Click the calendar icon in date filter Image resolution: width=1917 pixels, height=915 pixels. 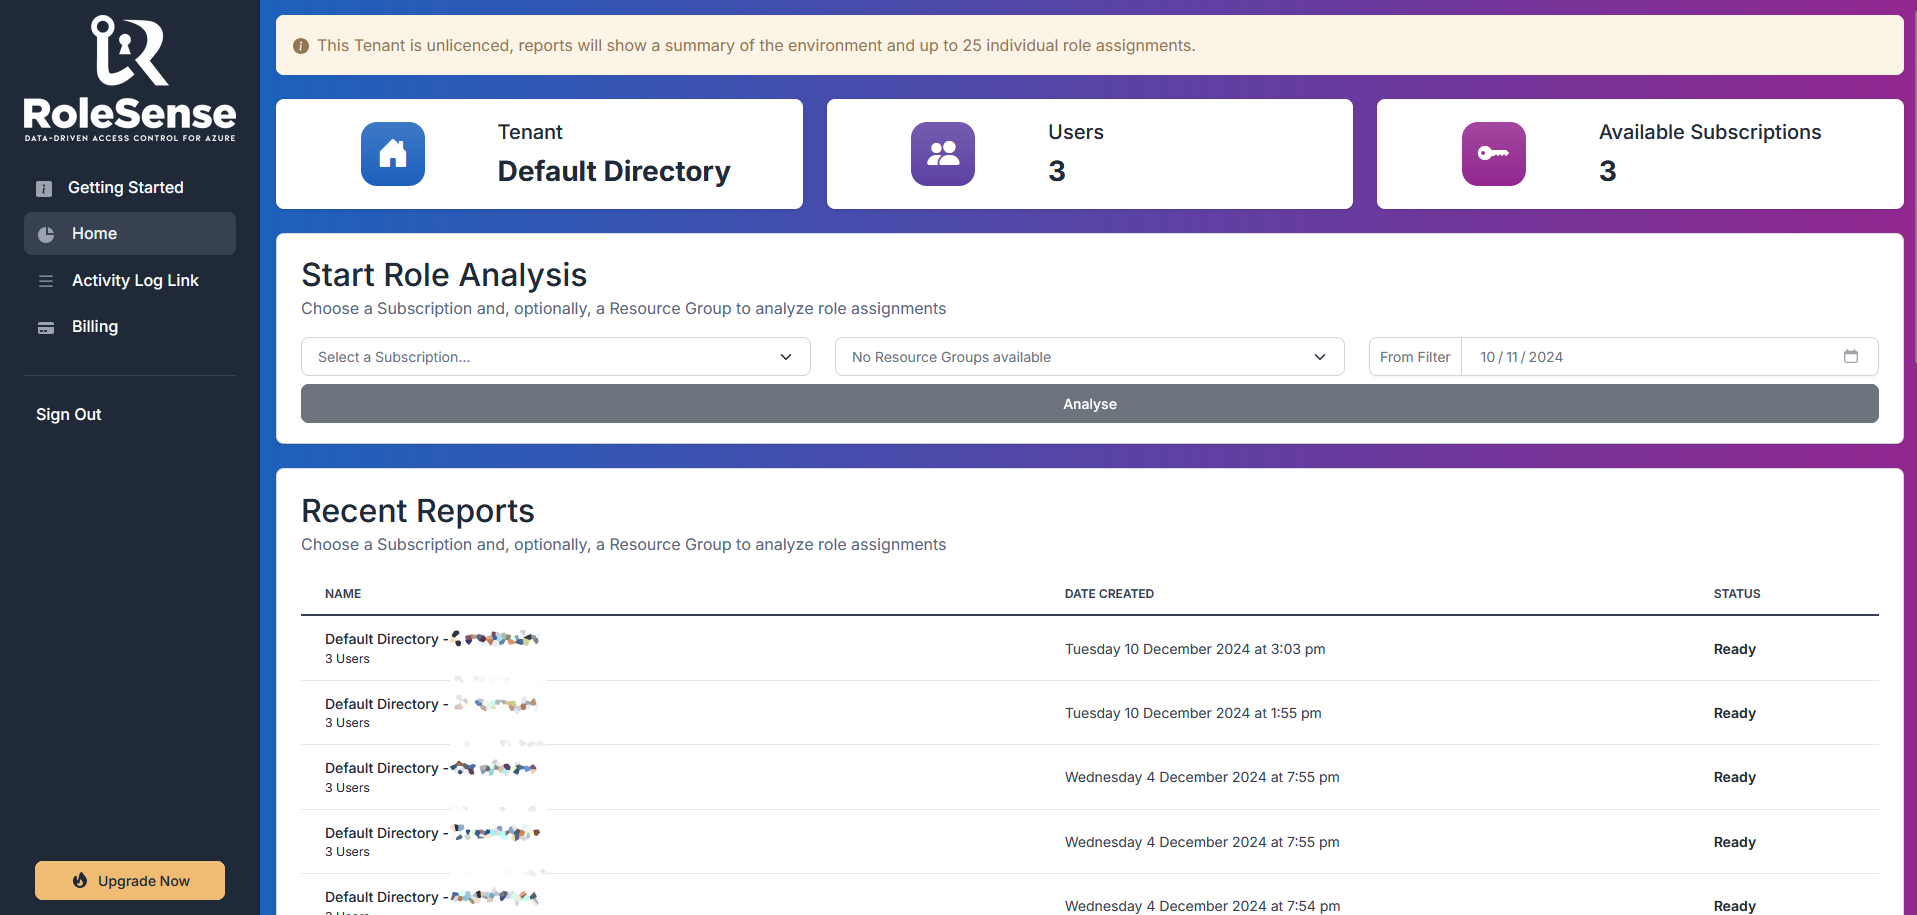pyautogui.click(x=1851, y=356)
